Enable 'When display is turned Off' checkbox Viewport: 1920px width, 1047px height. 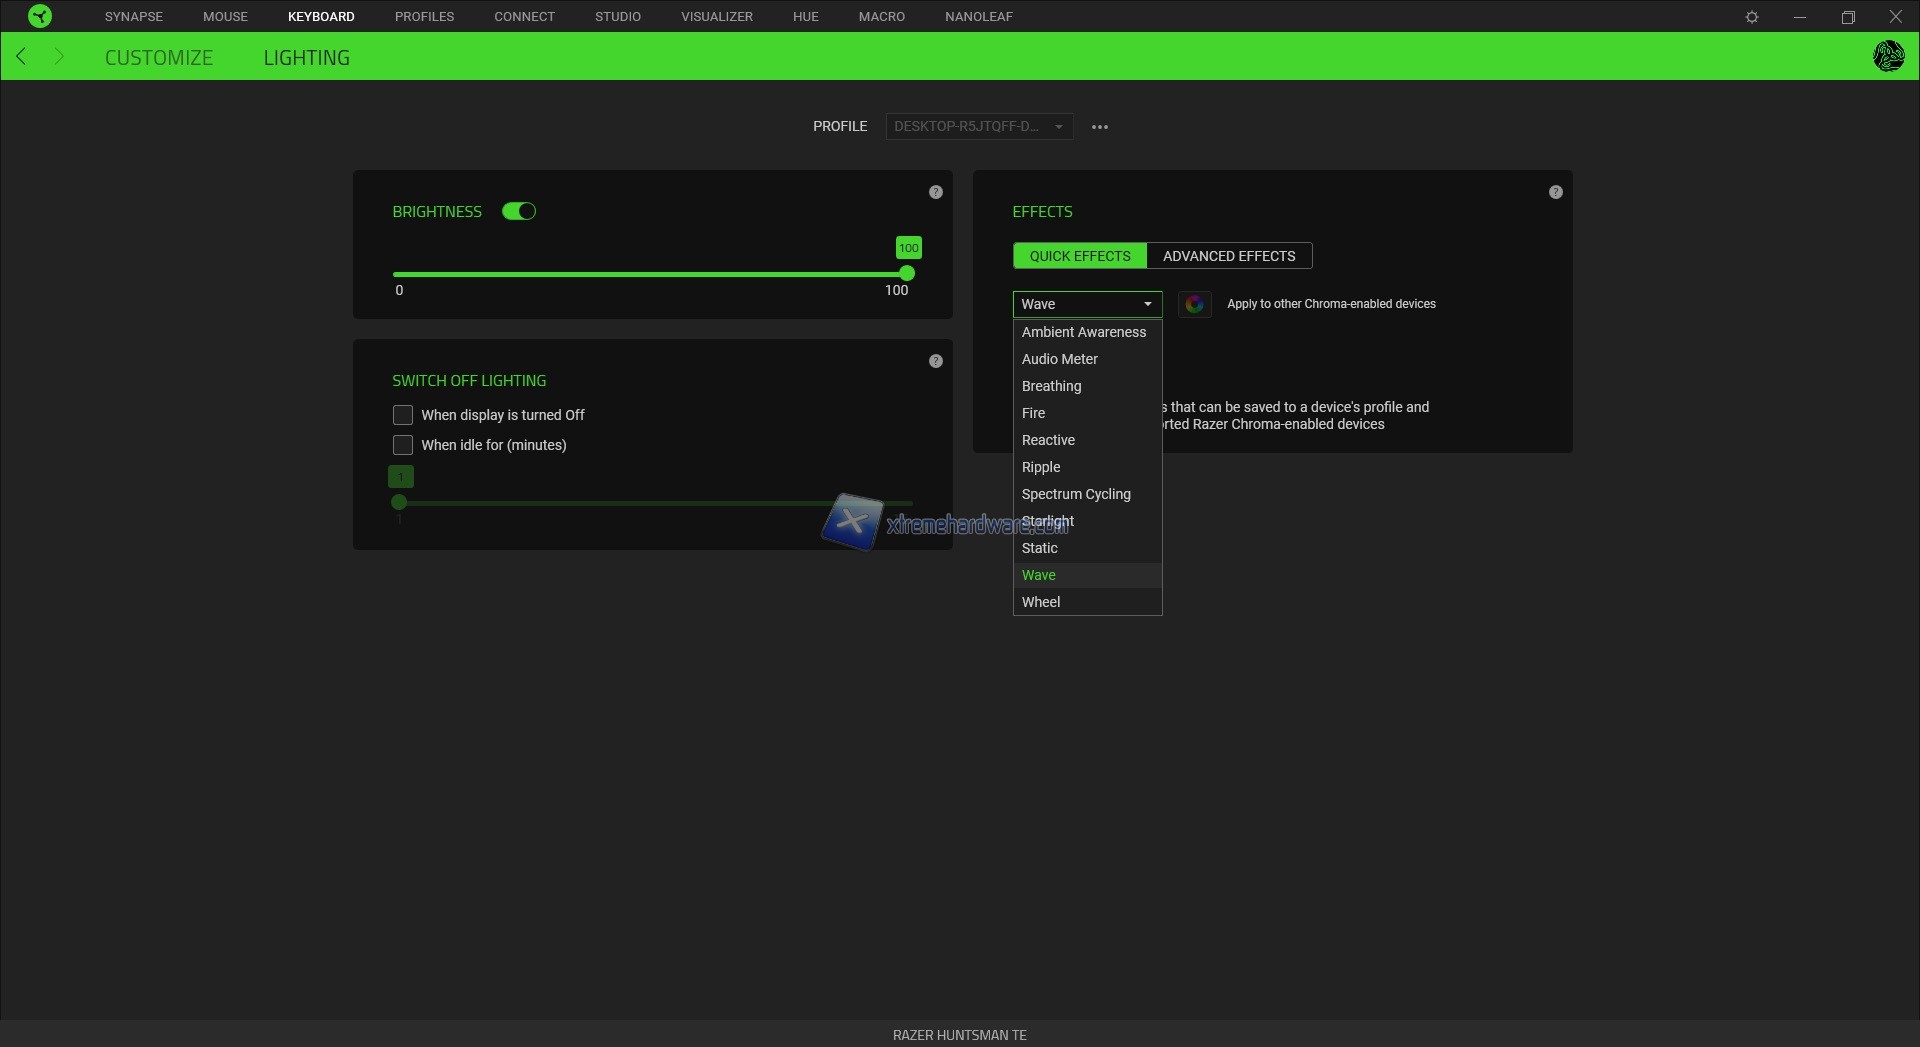(x=403, y=415)
